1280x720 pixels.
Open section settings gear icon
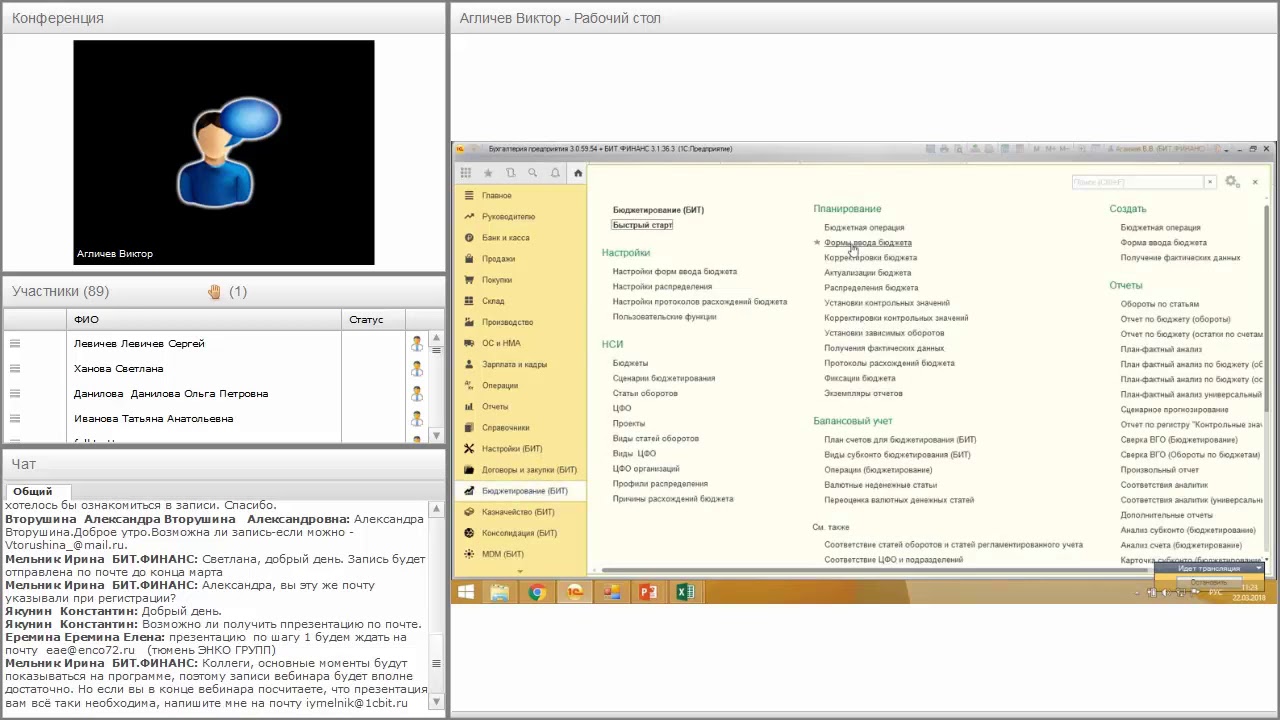click(x=1232, y=182)
